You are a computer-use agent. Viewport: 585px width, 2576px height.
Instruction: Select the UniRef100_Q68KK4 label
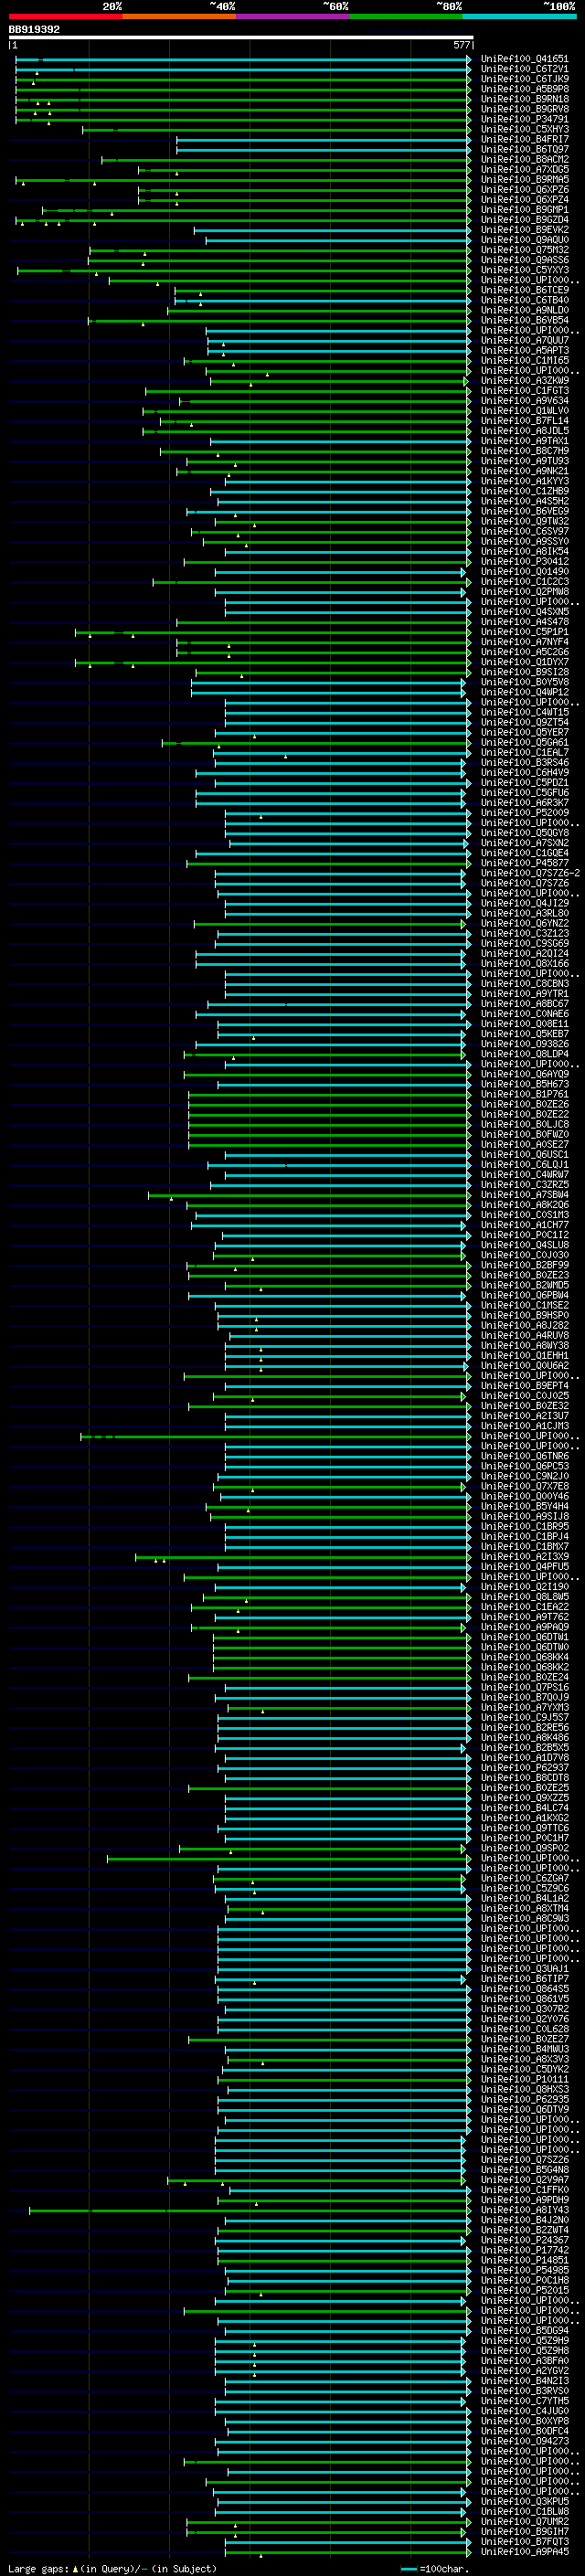pyautogui.click(x=525, y=1657)
